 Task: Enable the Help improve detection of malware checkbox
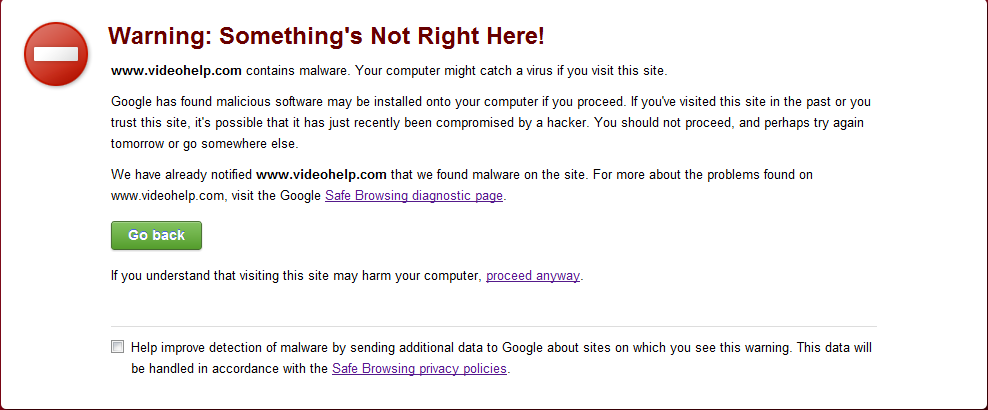[x=118, y=347]
